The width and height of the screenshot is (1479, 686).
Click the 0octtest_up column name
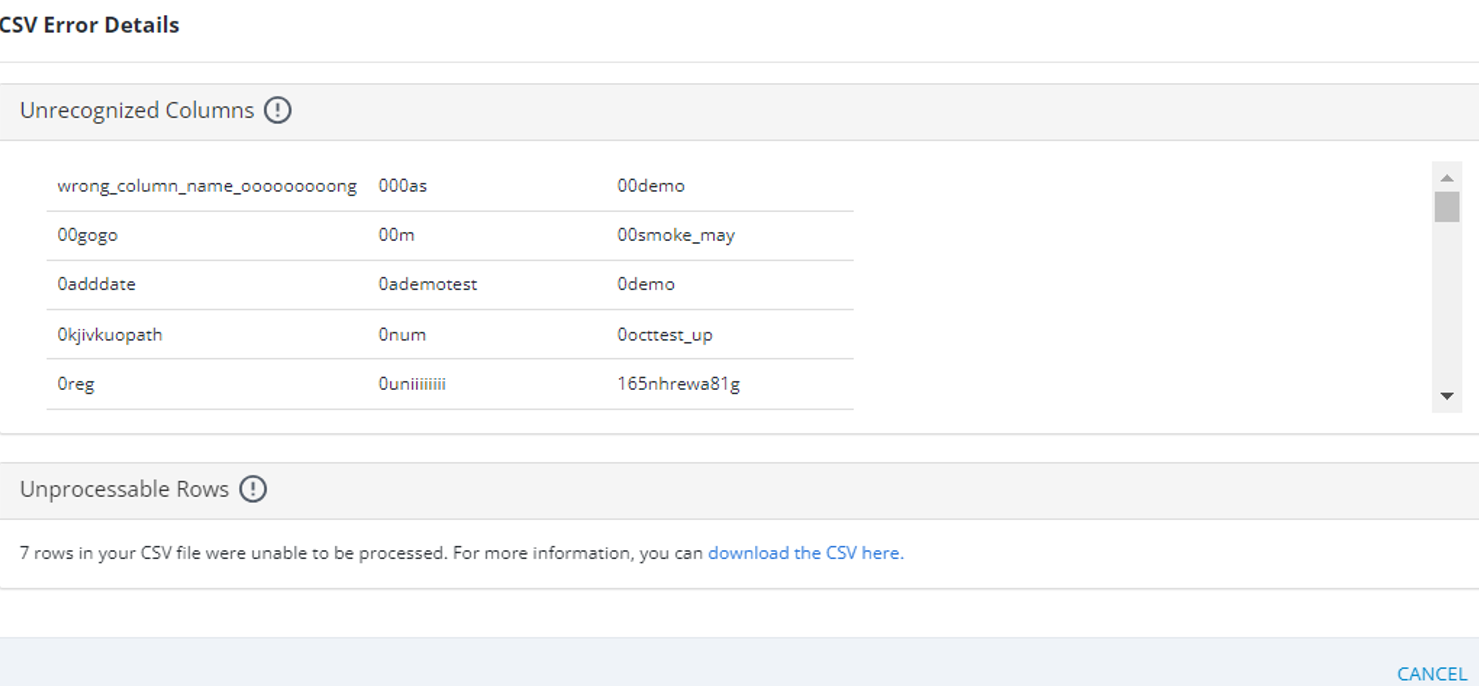(x=665, y=334)
